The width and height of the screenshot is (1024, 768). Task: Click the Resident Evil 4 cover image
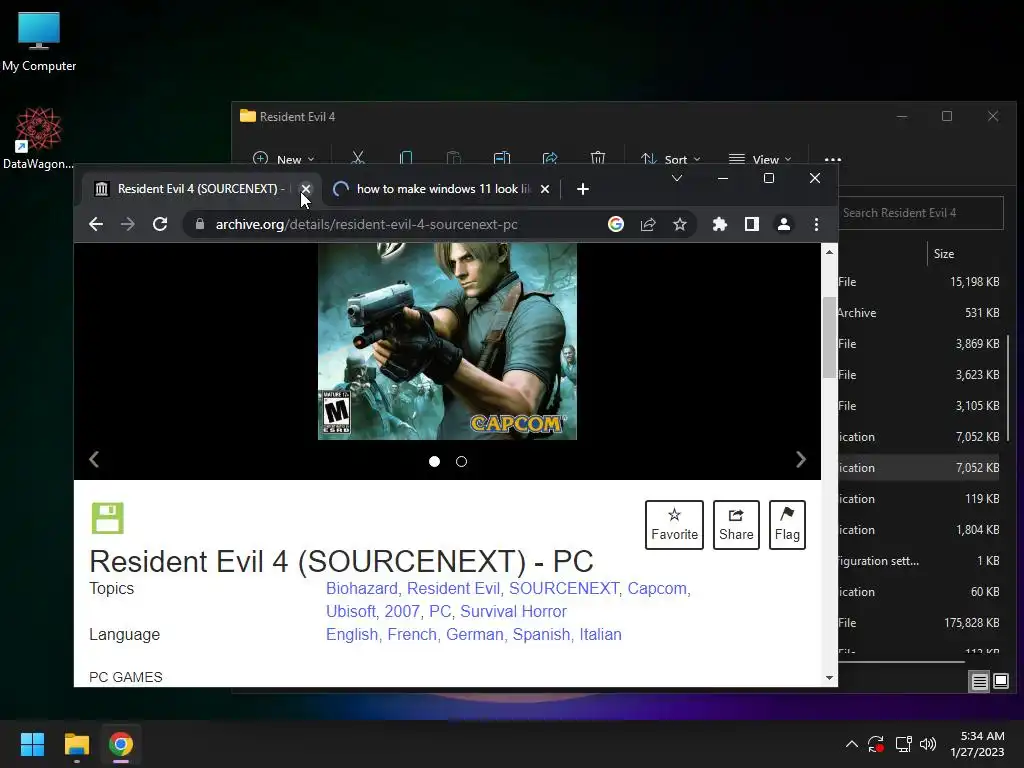coord(447,341)
